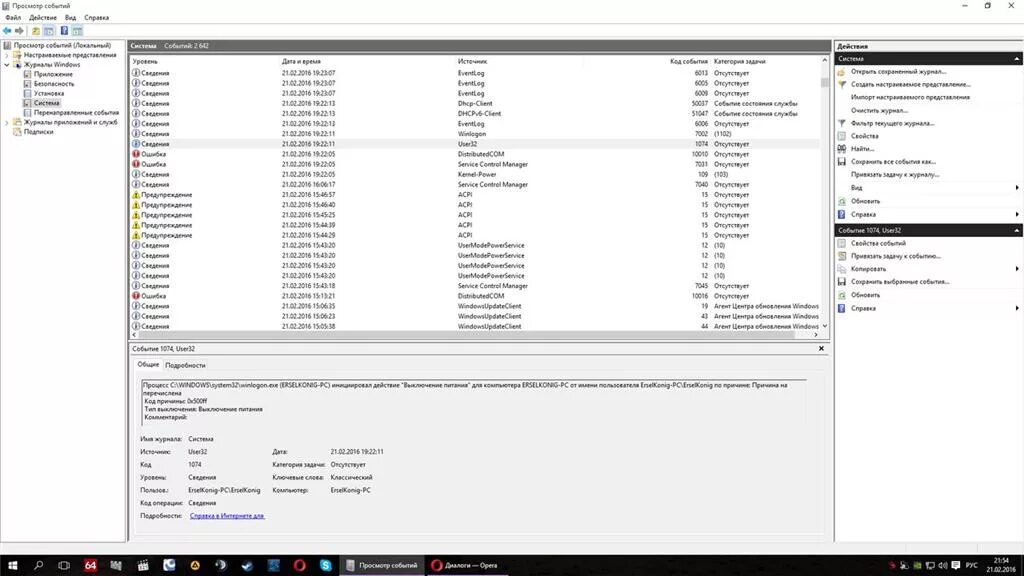Open the Файл menu

[x=13, y=18]
